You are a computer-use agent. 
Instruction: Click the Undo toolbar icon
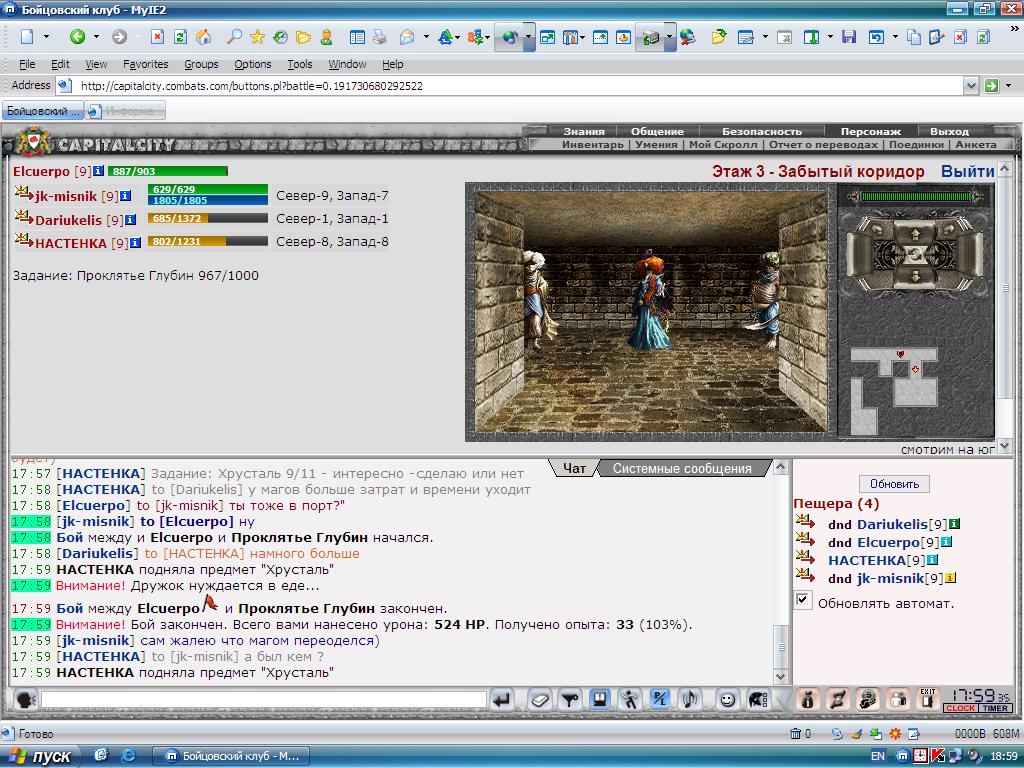tap(876, 37)
